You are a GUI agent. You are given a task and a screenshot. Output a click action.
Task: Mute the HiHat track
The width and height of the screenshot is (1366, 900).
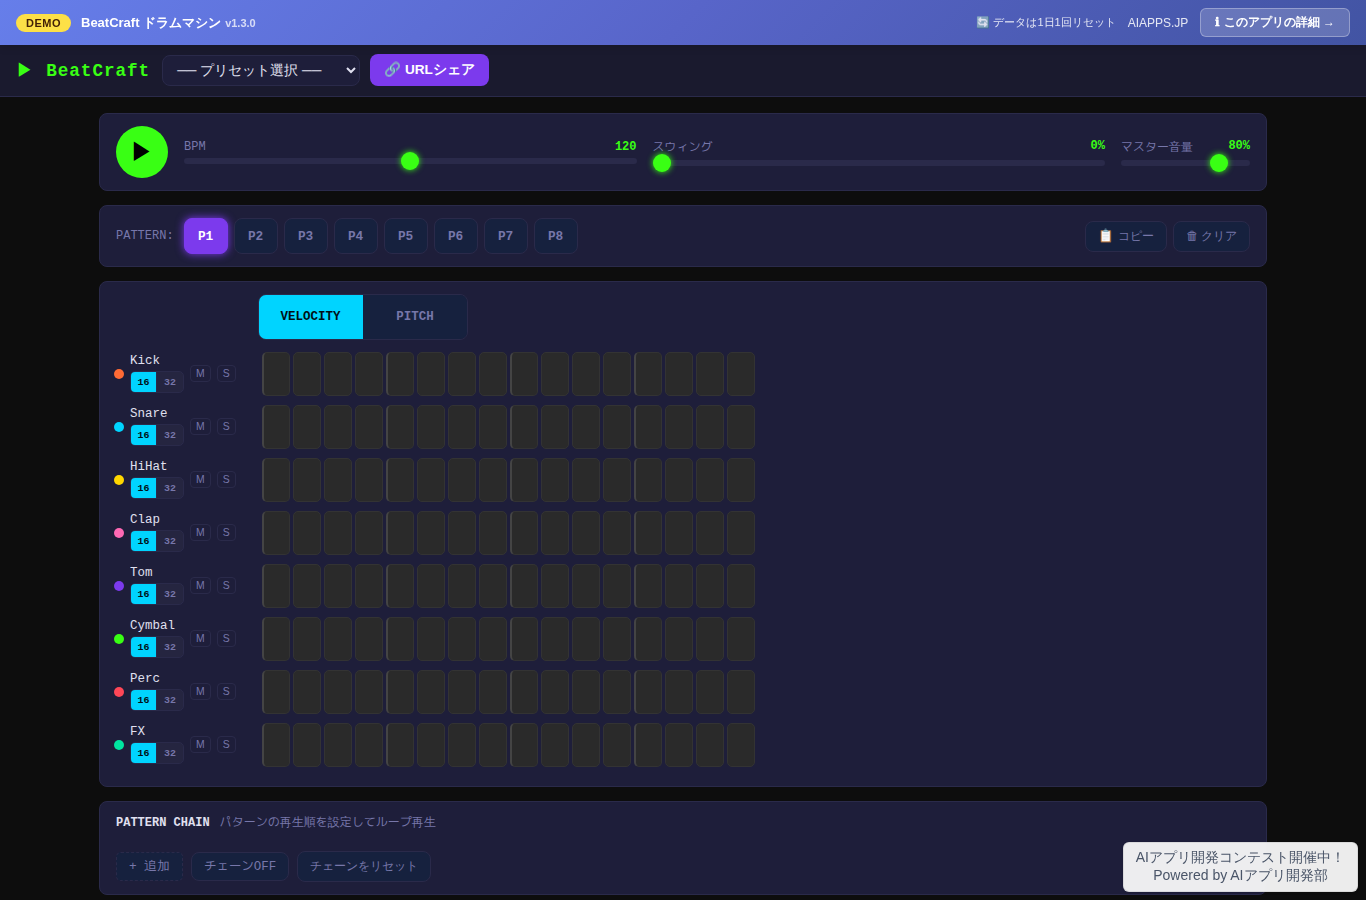pos(200,479)
